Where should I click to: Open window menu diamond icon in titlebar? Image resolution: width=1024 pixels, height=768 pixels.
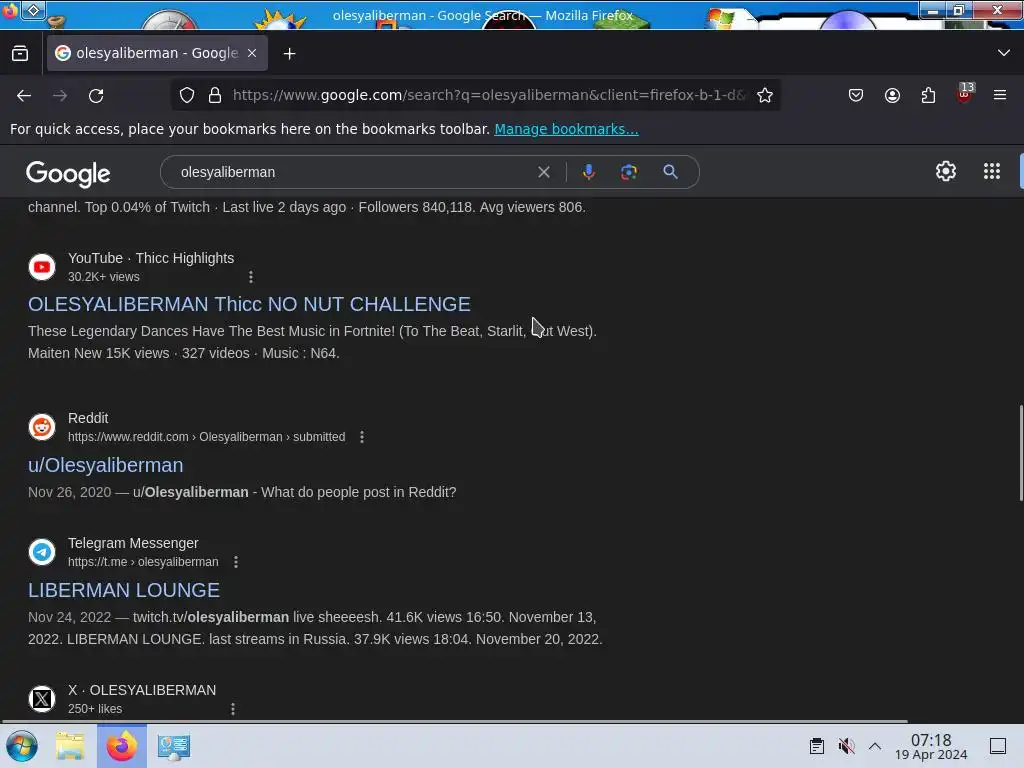click(33, 10)
